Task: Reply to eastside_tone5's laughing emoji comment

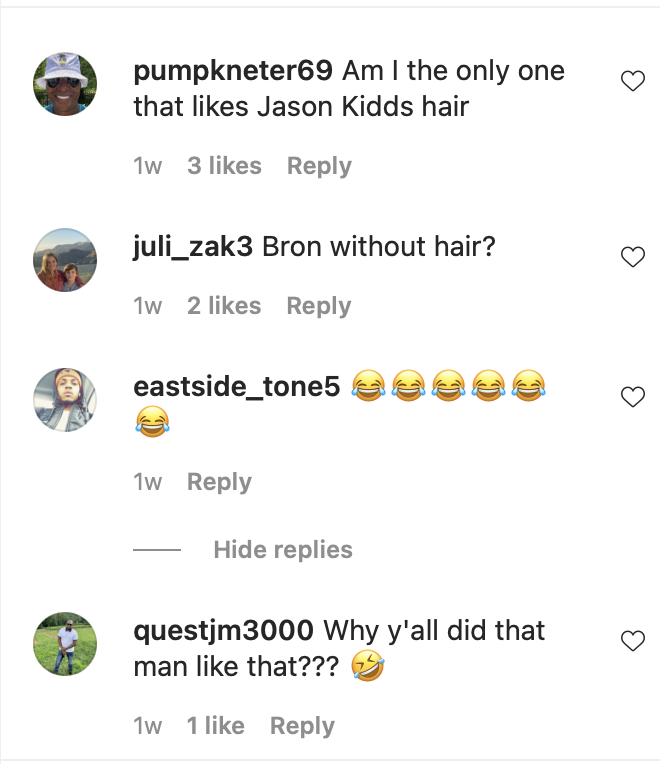Action: tap(220, 482)
